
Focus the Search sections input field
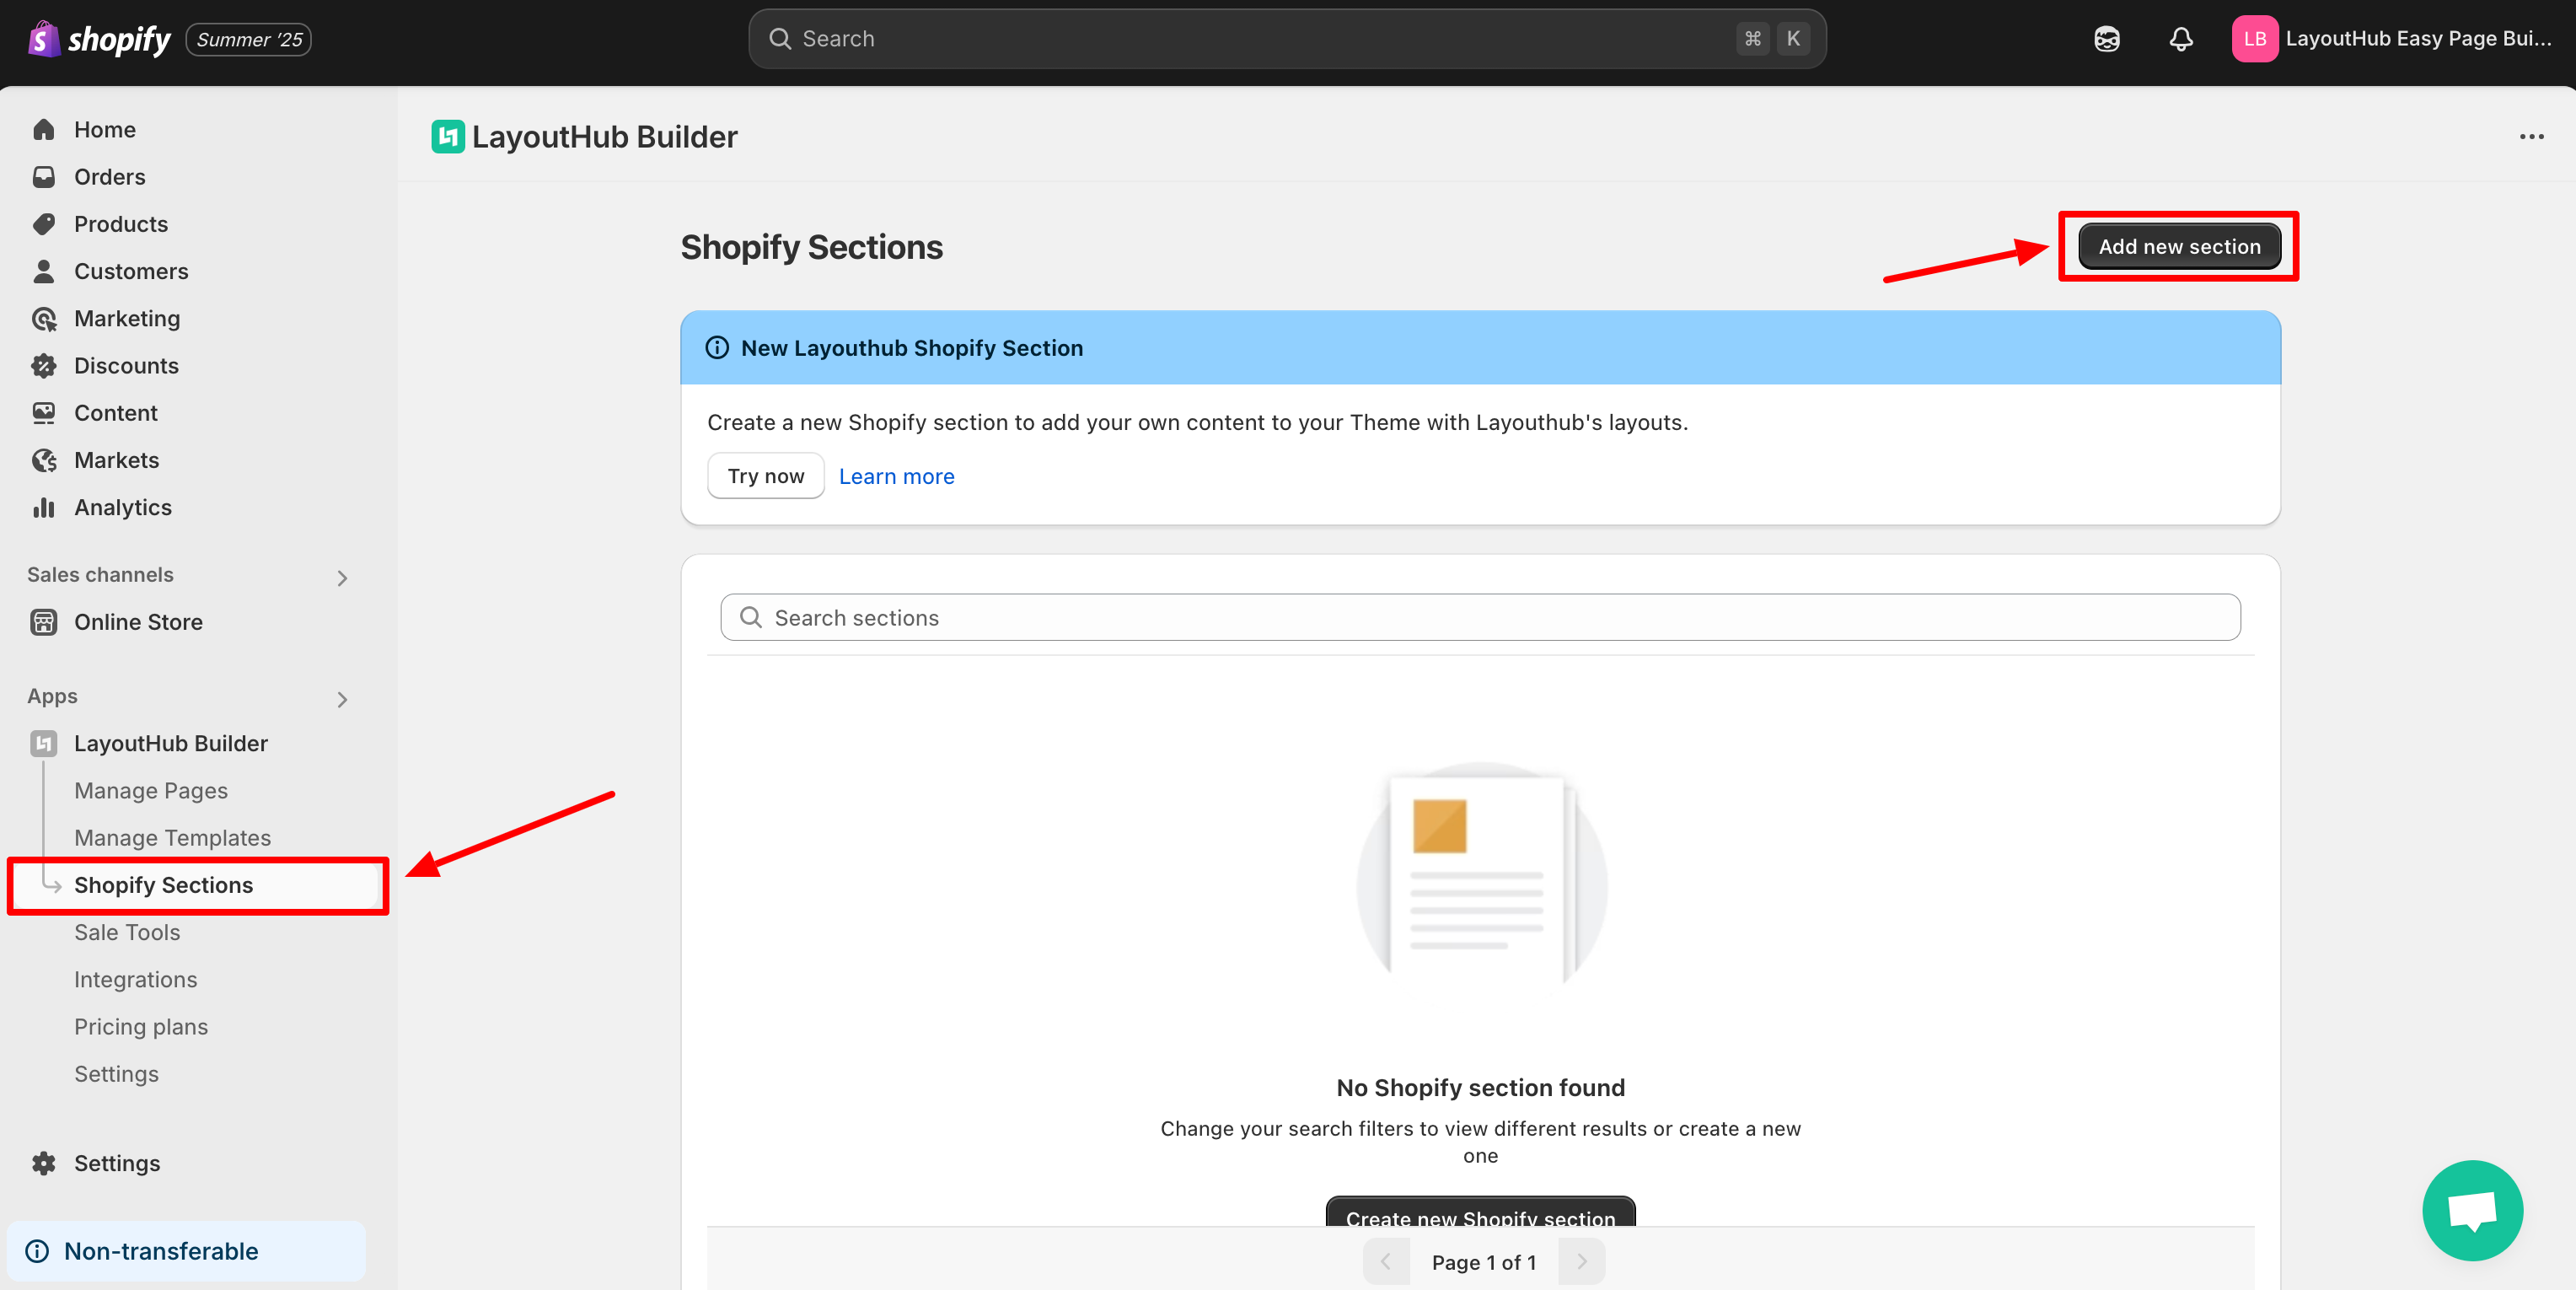(x=1480, y=617)
